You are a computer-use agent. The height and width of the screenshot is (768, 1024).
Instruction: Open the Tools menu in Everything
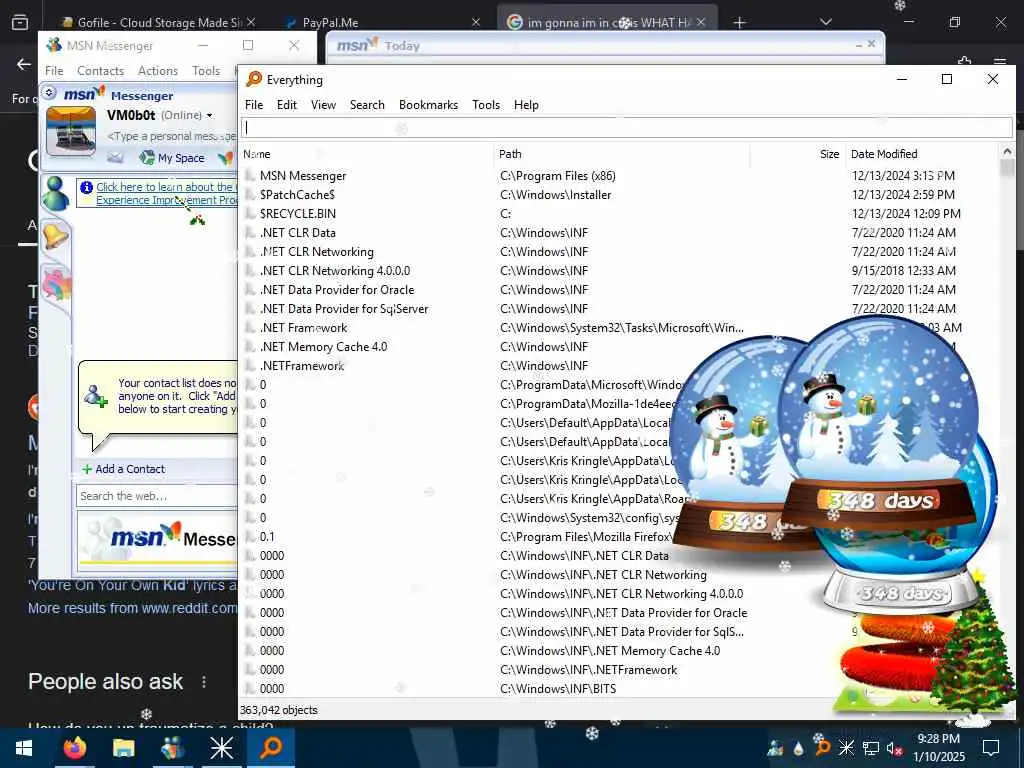point(486,104)
